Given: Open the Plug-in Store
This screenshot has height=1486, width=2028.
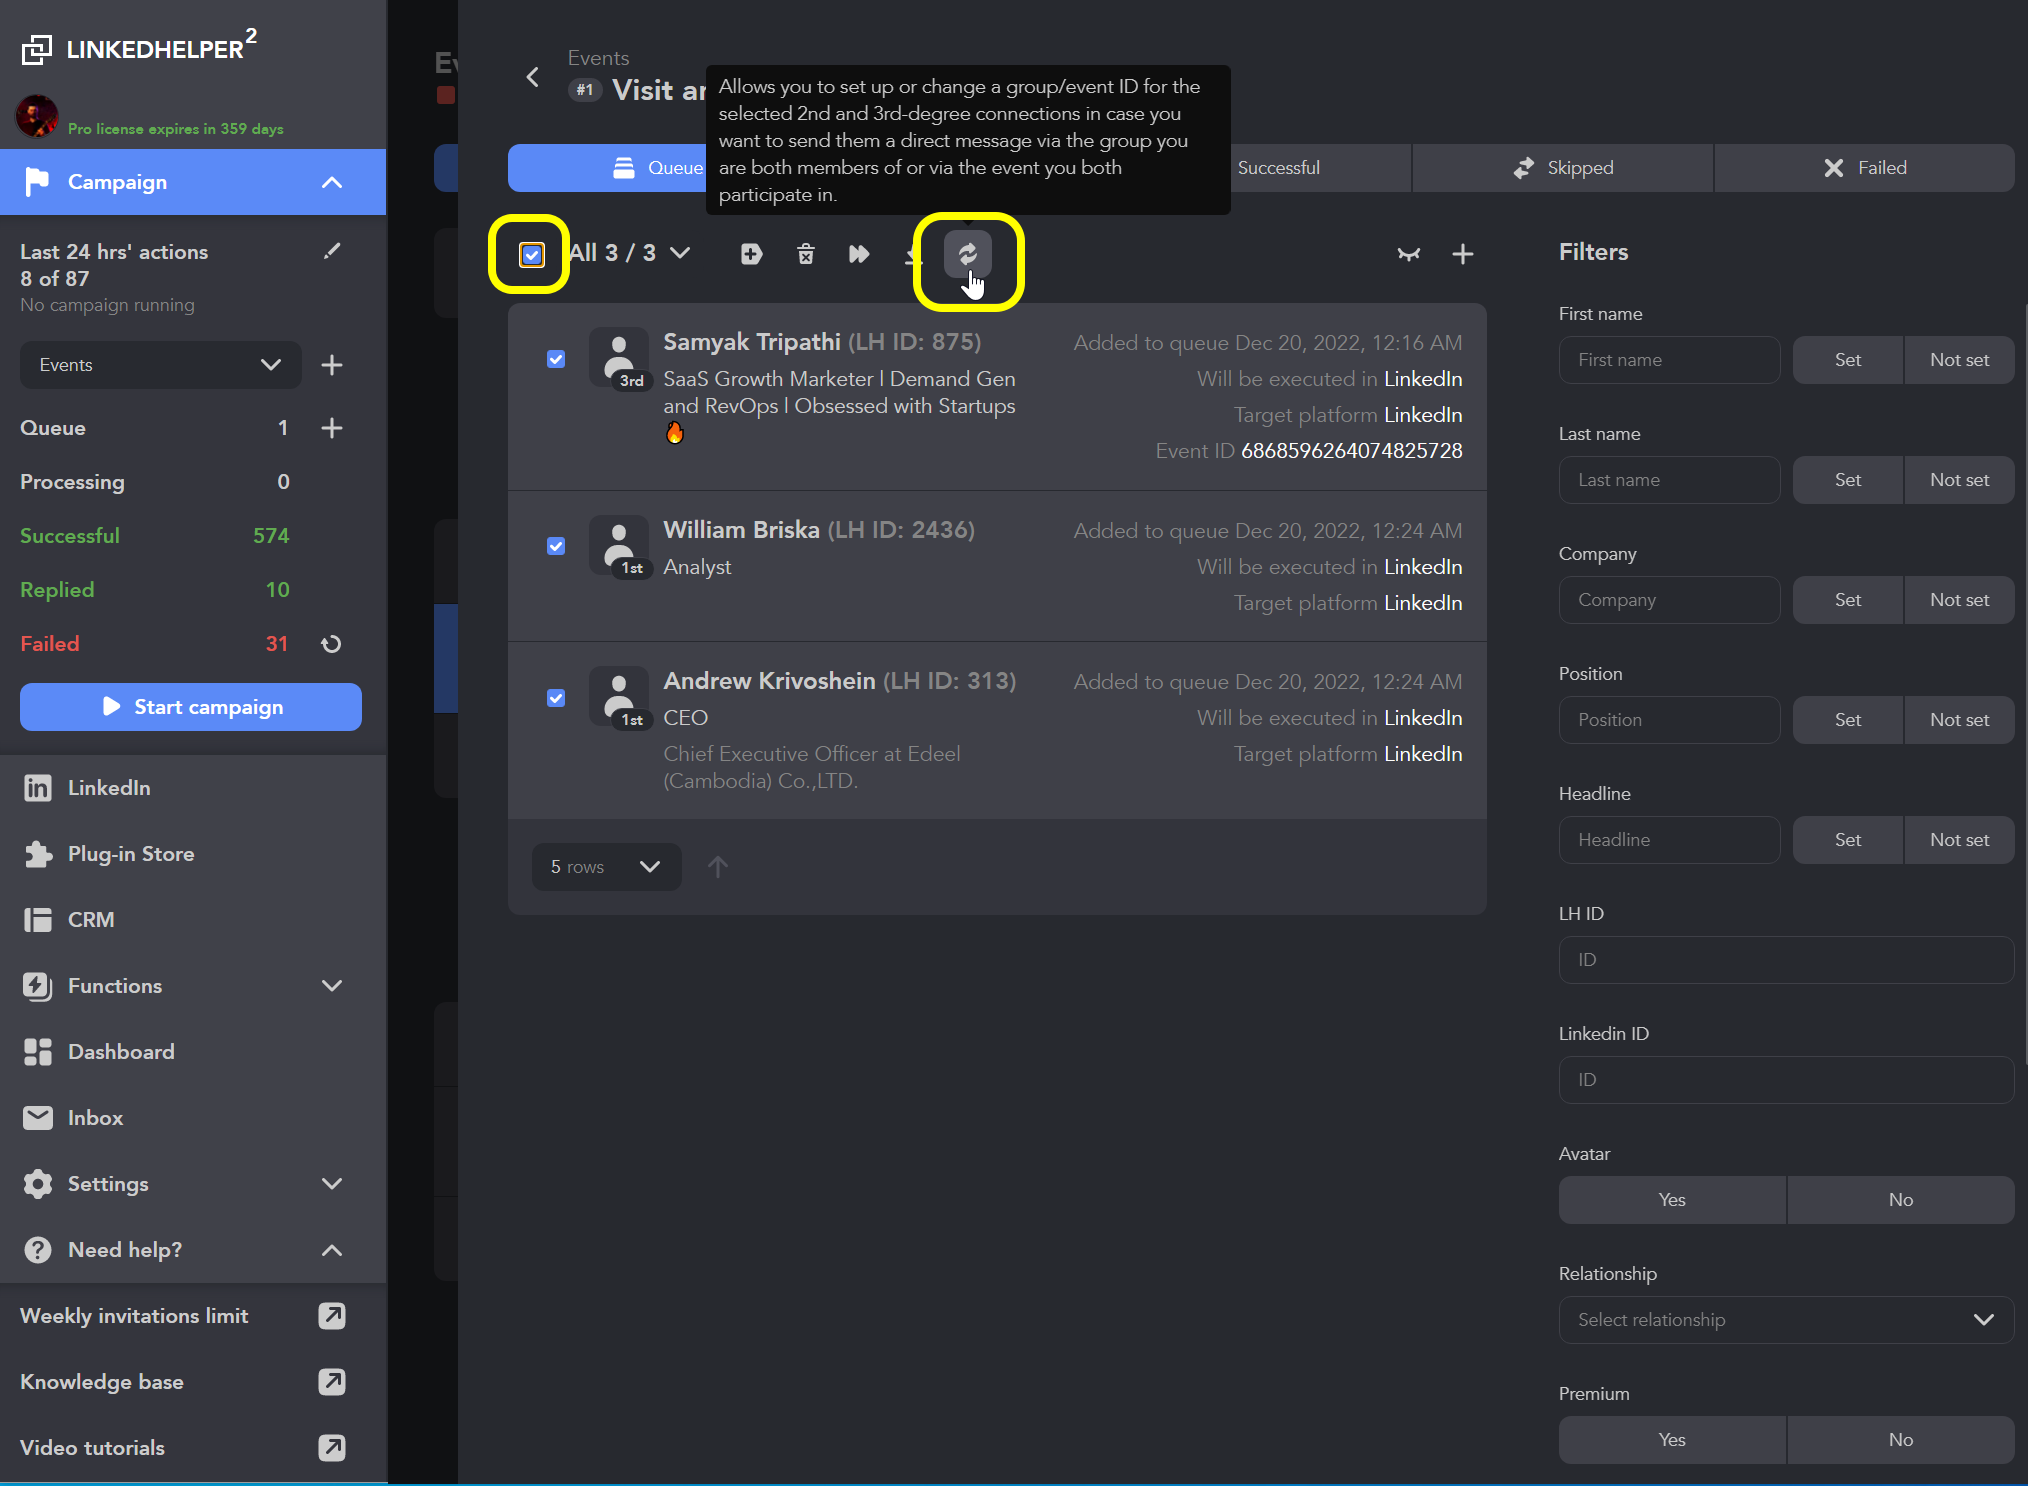Looking at the screenshot, I should [193, 854].
